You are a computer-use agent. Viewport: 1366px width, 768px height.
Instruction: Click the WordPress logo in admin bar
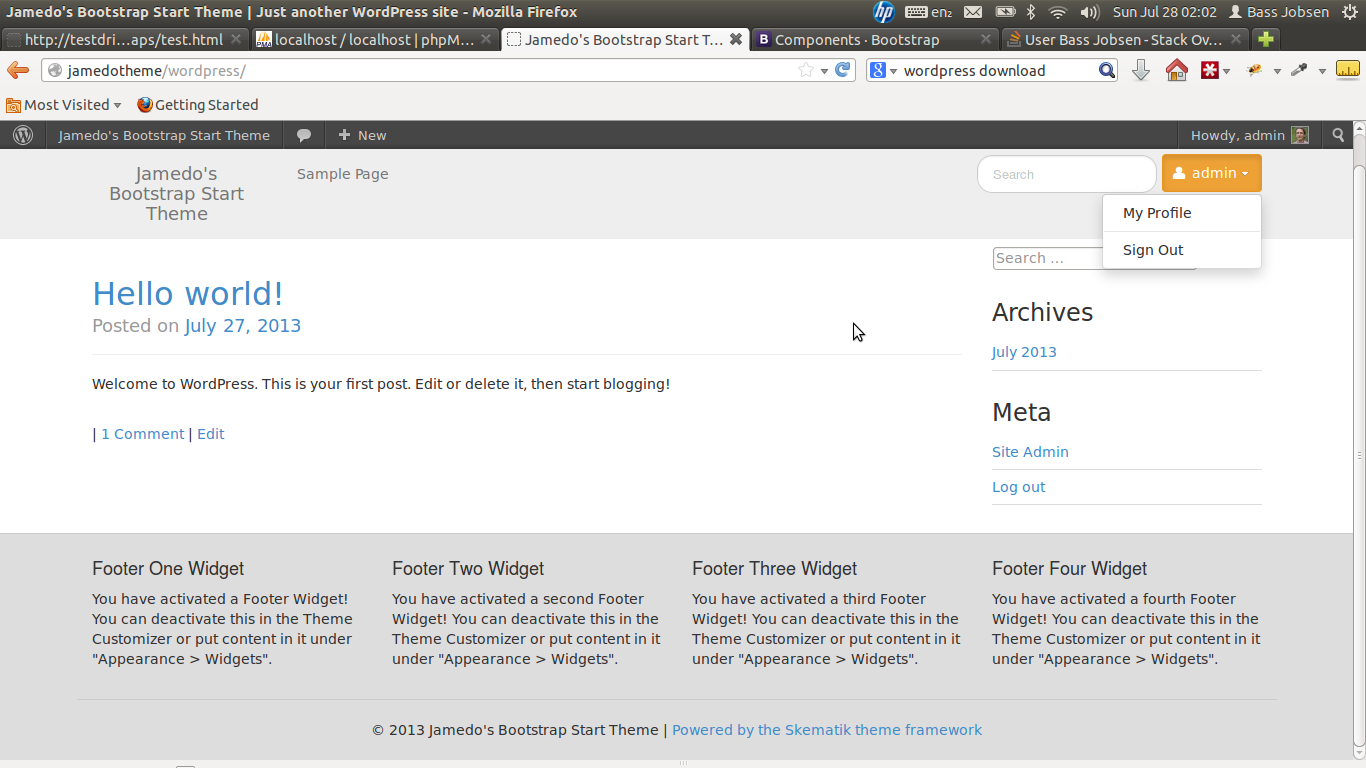pos(23,135)
